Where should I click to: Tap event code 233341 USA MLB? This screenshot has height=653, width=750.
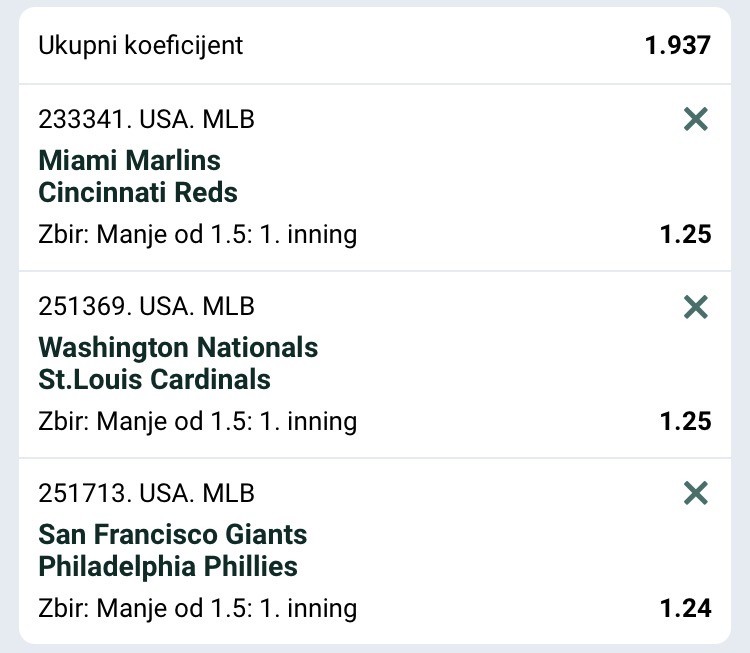tap(146, 120)
